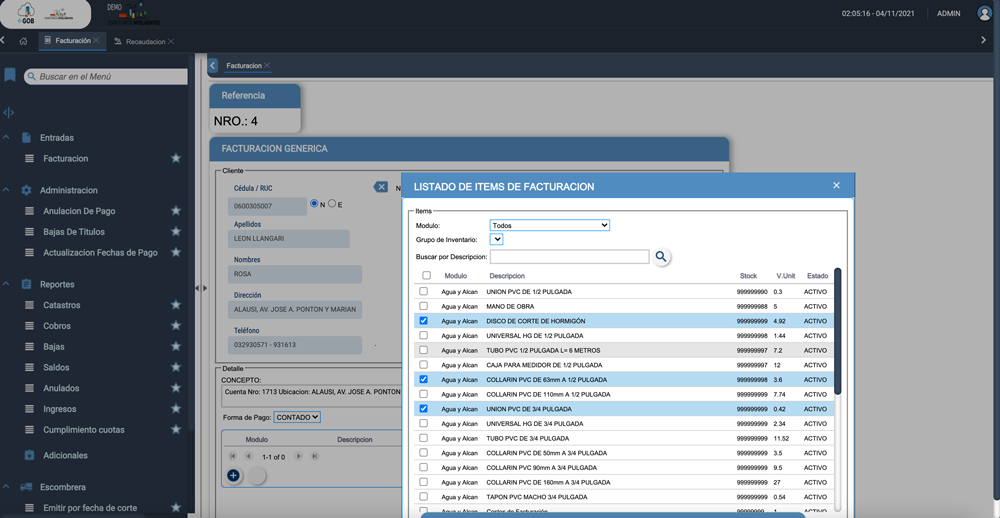Image resolution: width=1000 pixels, height=518 pixels.
Task: Open Cobros under Reportes
Action: coord(57,326)
